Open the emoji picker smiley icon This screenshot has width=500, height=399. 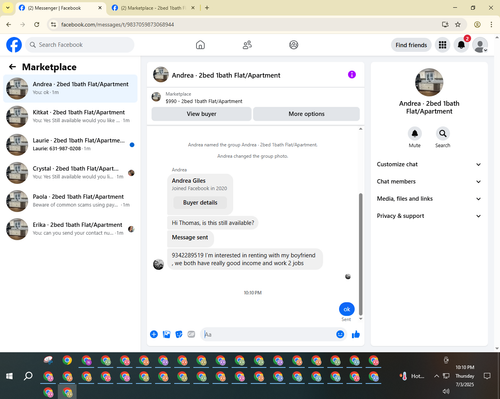click(x=340, y=334)
